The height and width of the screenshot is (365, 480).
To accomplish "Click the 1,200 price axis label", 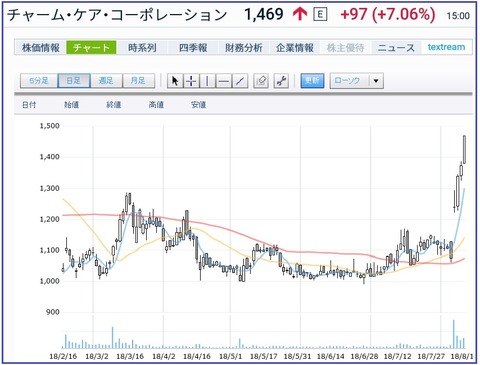I will [50, 219].
